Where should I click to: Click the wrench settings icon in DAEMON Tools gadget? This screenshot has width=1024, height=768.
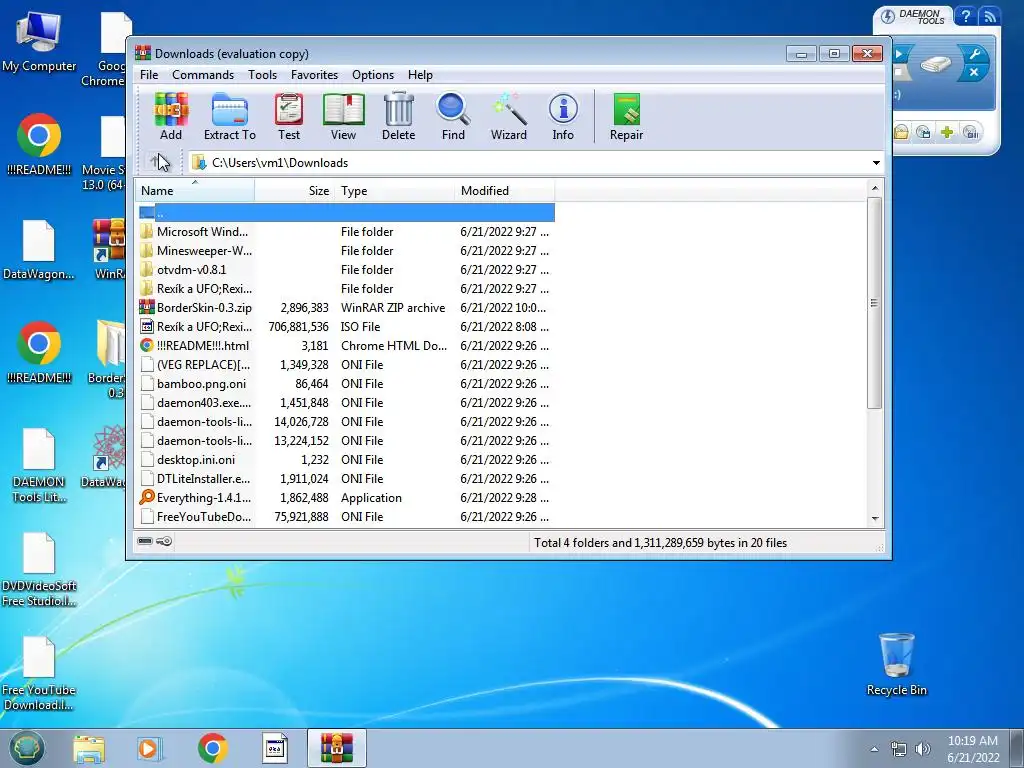974,54
